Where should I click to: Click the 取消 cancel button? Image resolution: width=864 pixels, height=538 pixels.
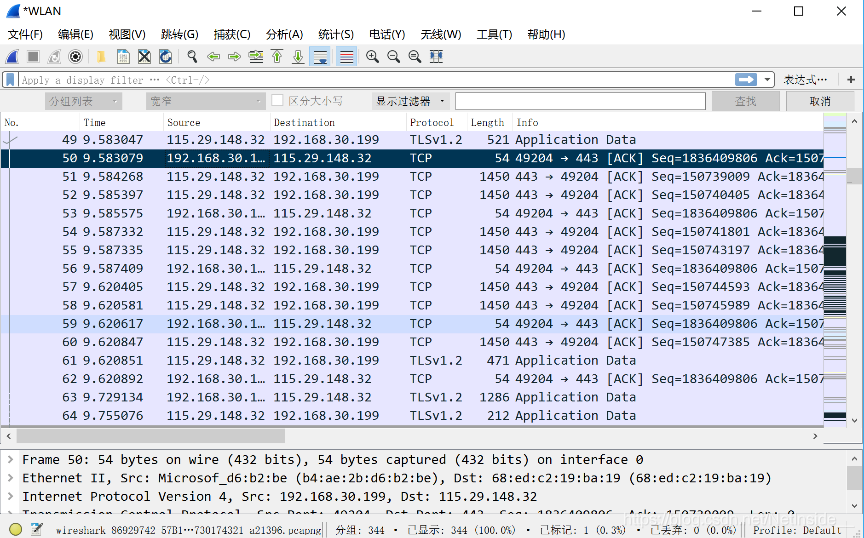(x=820, y=101)
